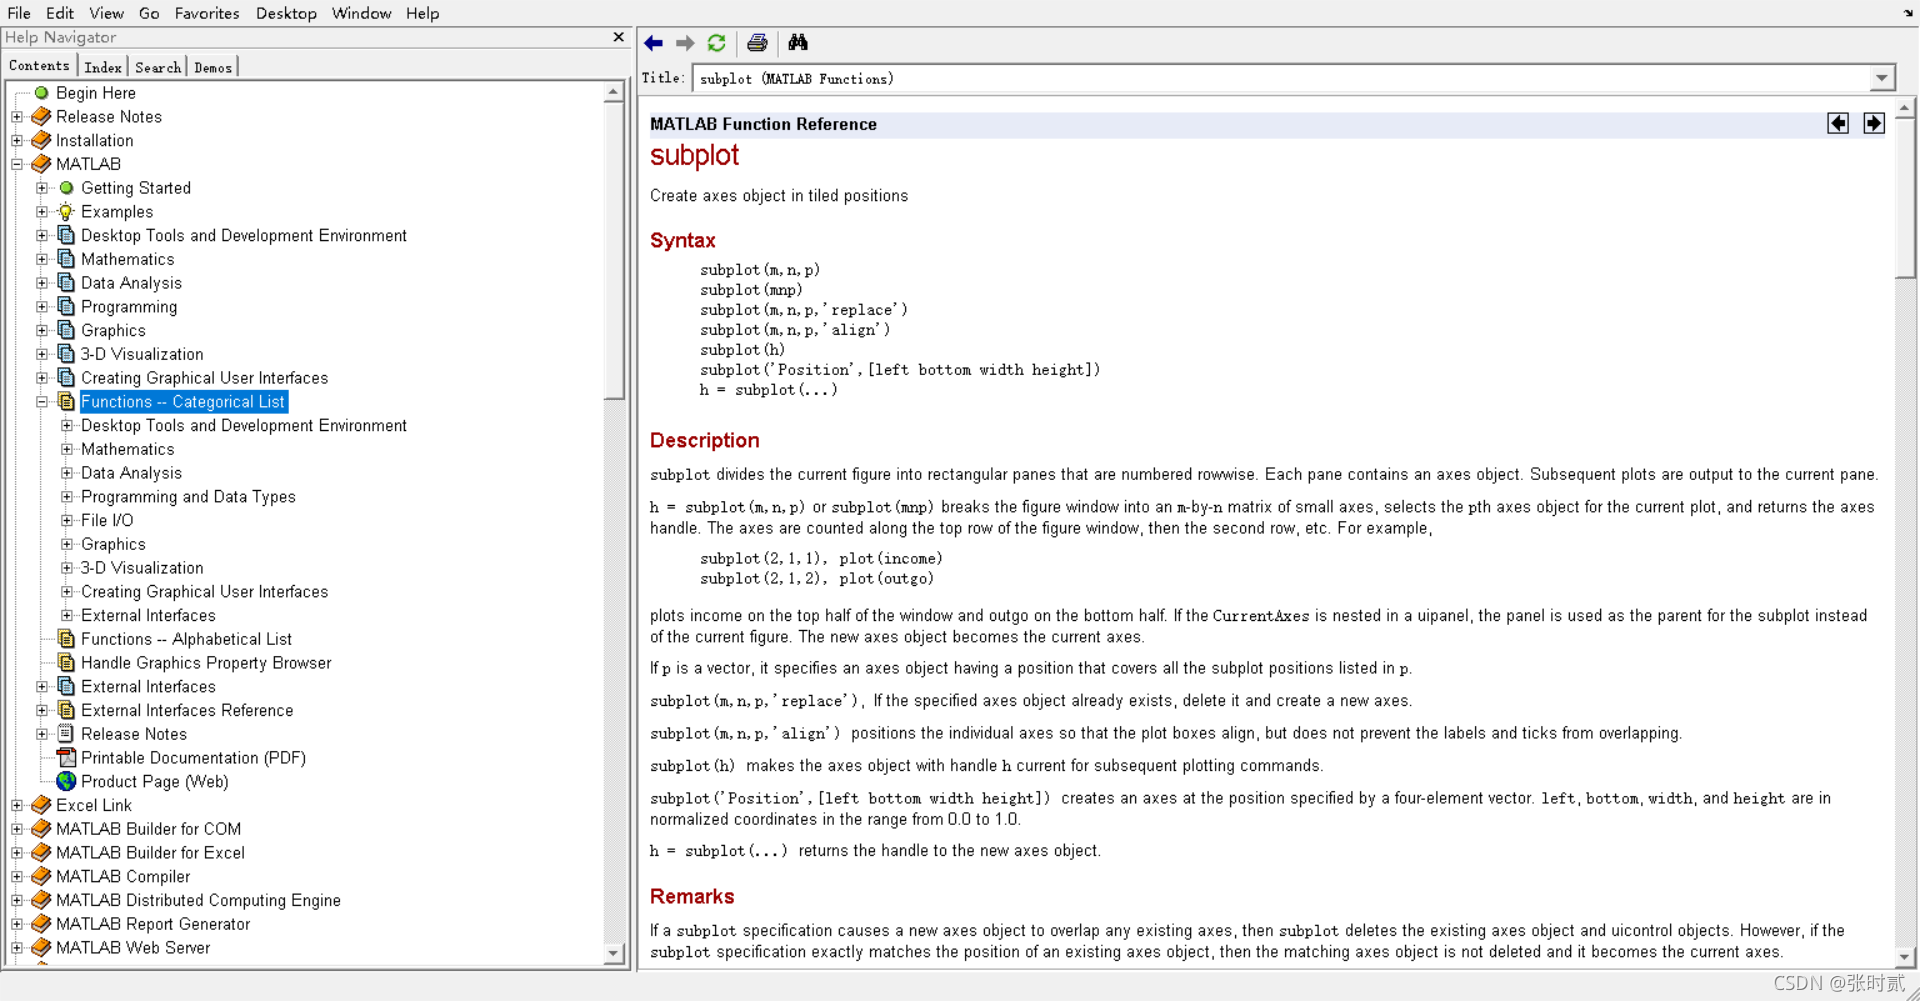
Task: Open the Window menu
Action: (x=361, y=13)
